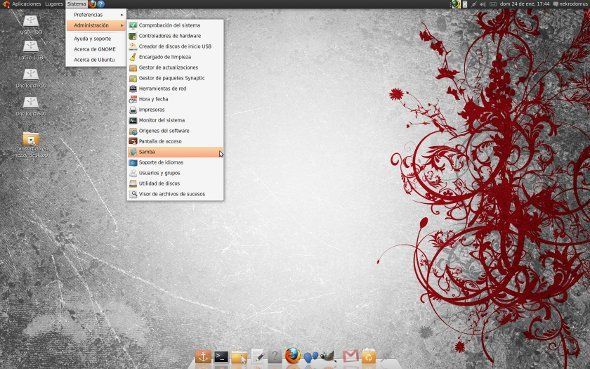590x369 pixels.
Task: Click the orange update icon in dock
Action: tap(369, 356)
